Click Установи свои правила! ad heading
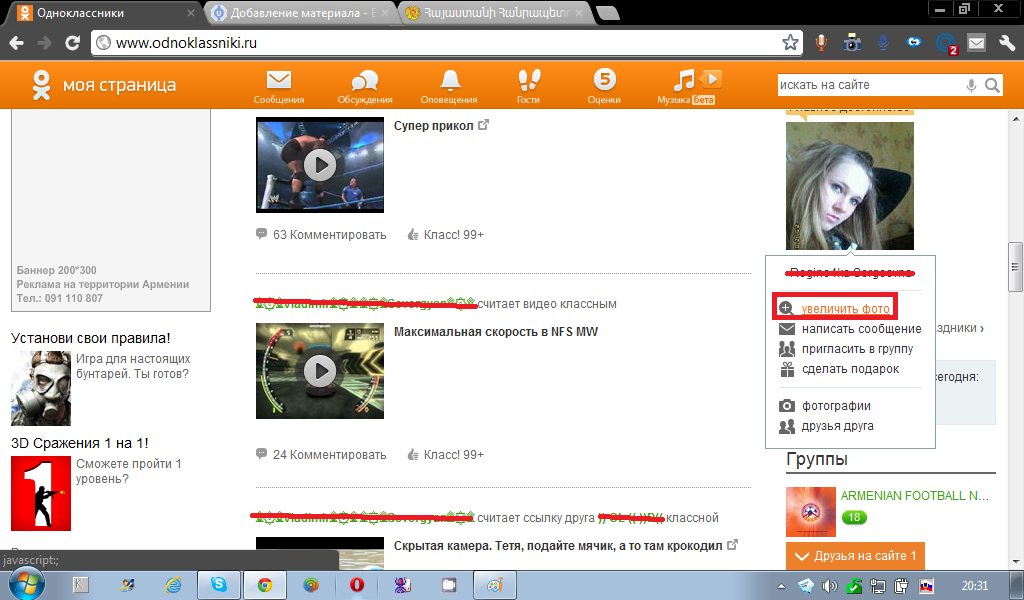This screenshot has height=600, width=1024. coord(91,338)
